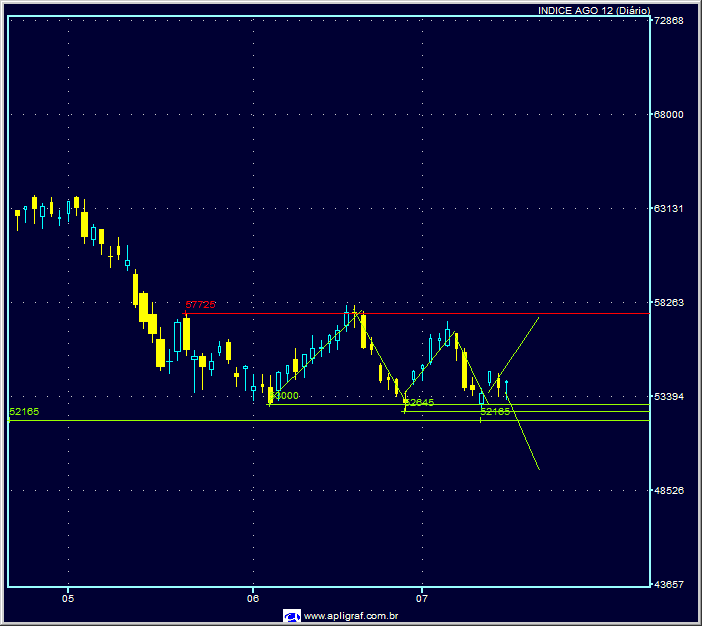Click the 07 month label on time axis
Image resolution: width=702 pixels, height=626 pixels.
tap(422, 599)
